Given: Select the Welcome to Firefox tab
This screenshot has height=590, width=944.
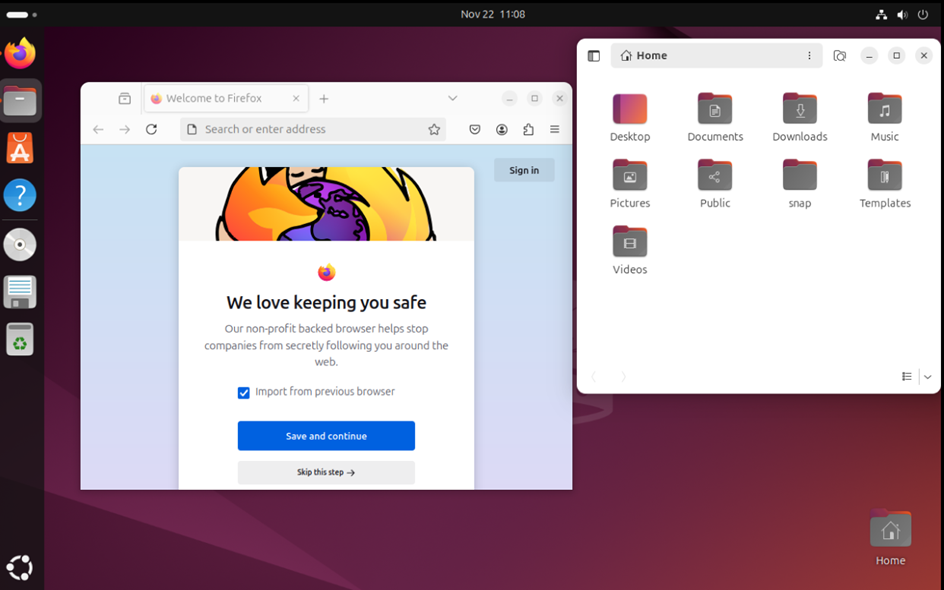Looking at the screenshot, I should point(214,98).
